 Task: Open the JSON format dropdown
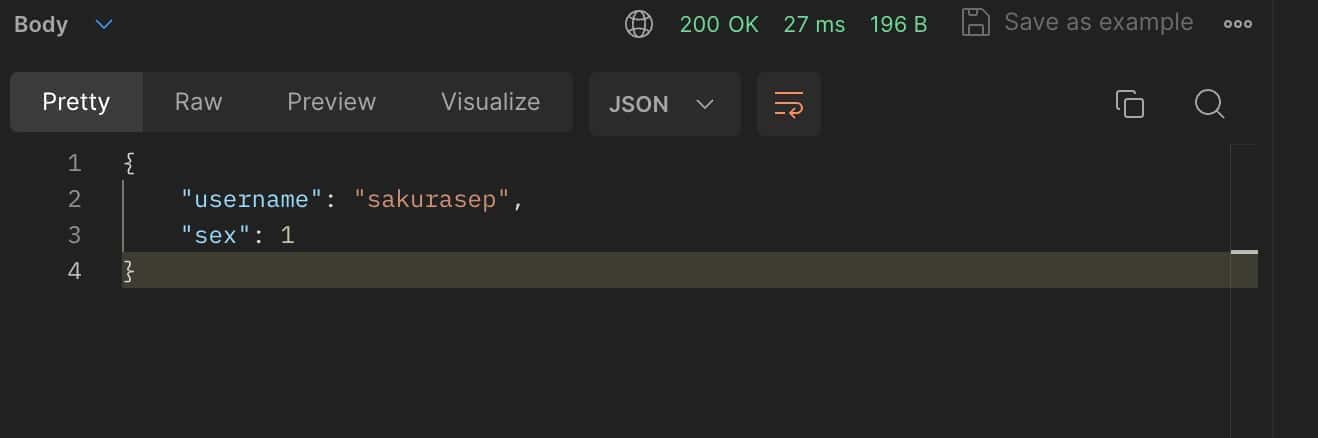(664, 103)
